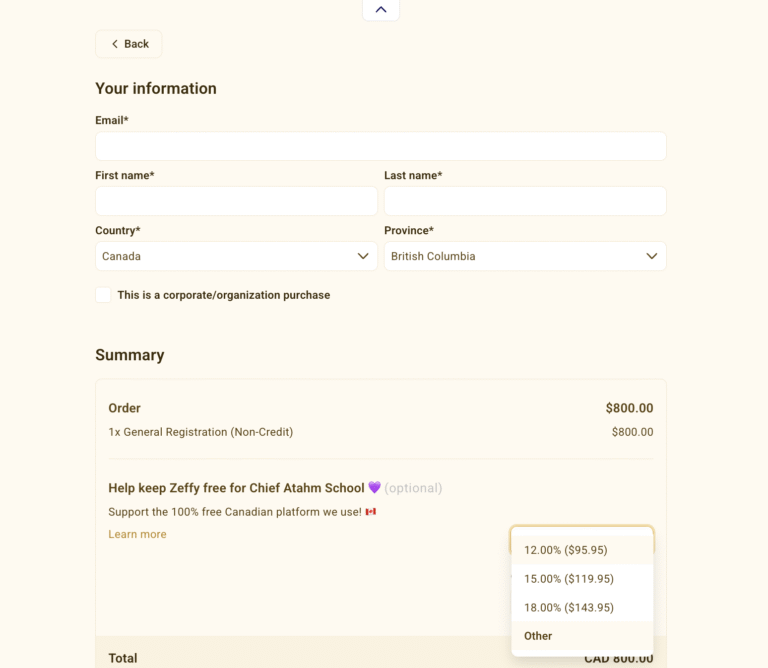Select Other in the contribution list
Viewport: 768px width, 668px height.
click(538, 636)
